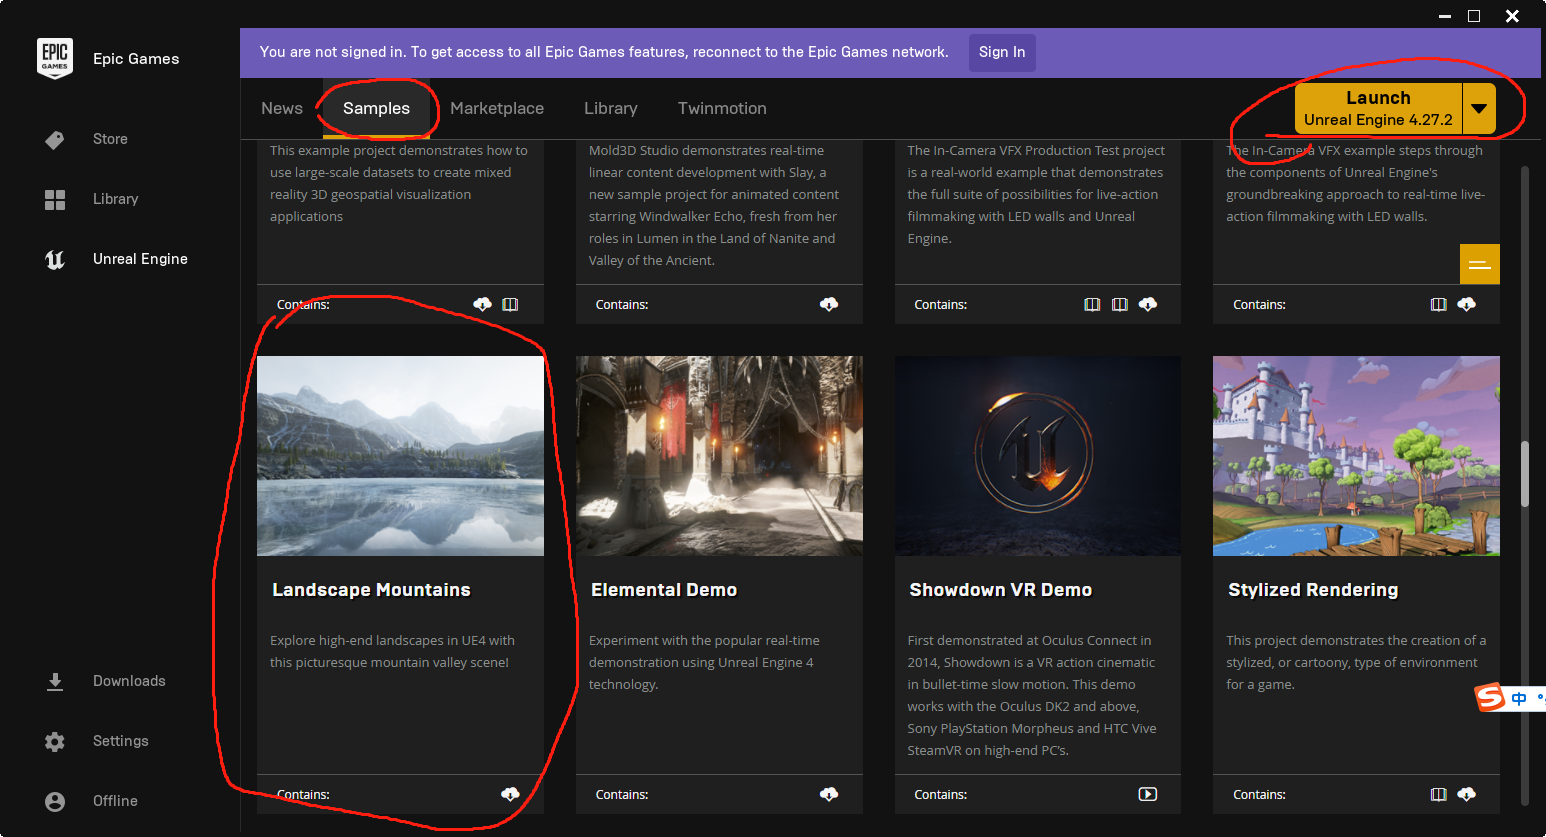
Task: Open Store from the sidebar text
Action: [110, 139]
